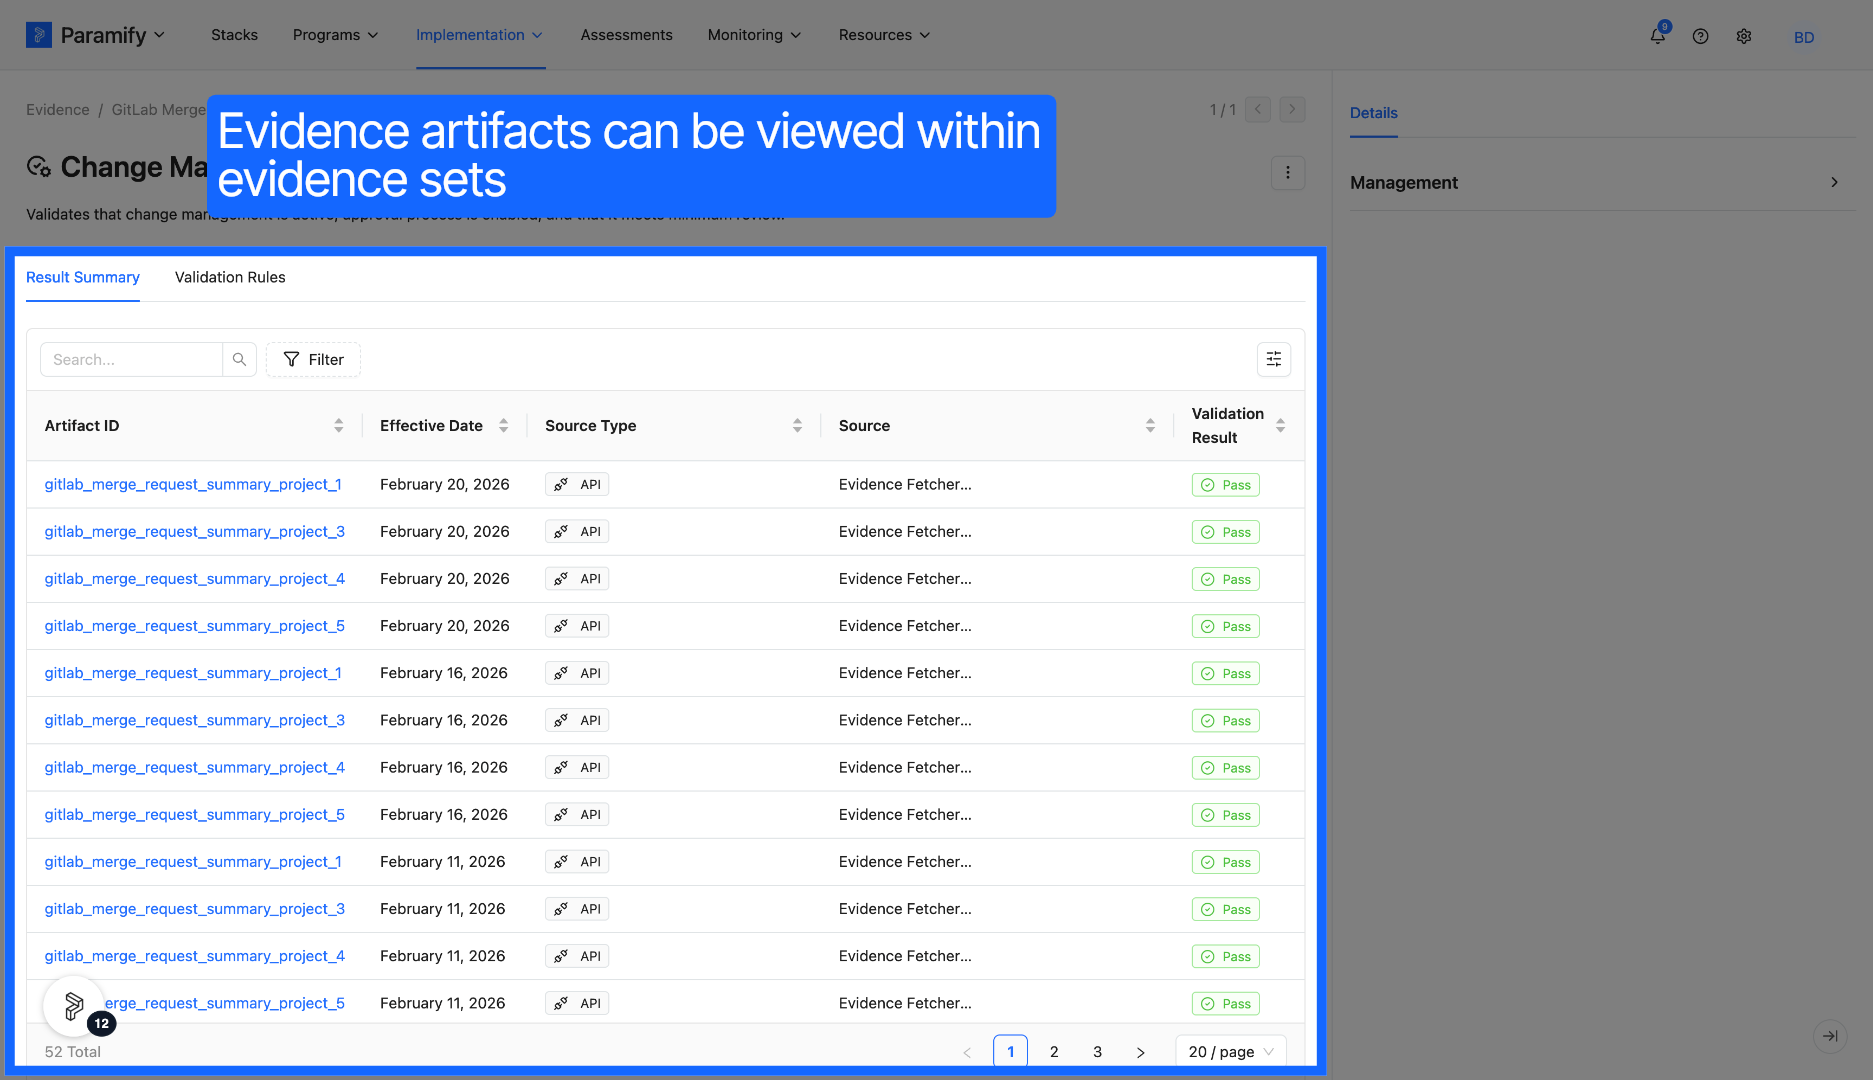This screenshot has width=1873, height=1080.
Task: Go to next evidence set arrow
Action: pos(1292,109)
